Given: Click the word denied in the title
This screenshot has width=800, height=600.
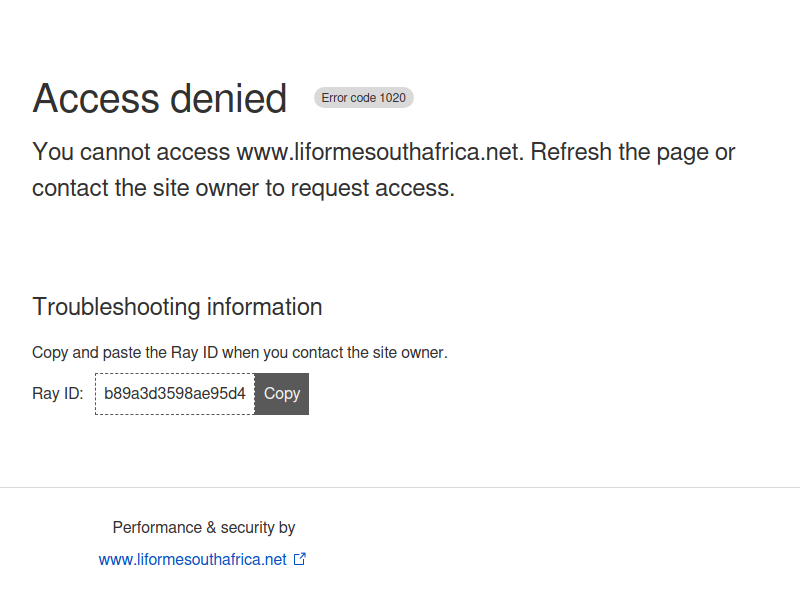Looking at the screenshot, I should 229,98.
